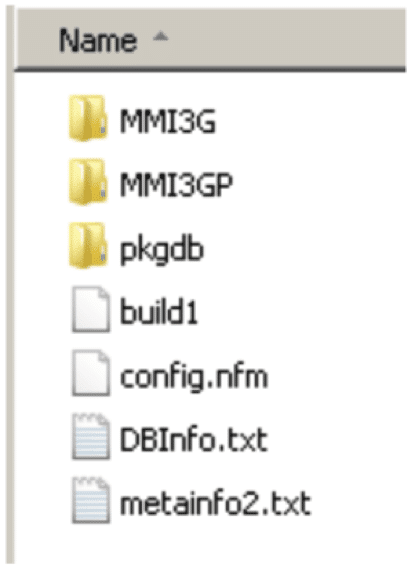Select the pkgdb folder icon

(88, 245)
